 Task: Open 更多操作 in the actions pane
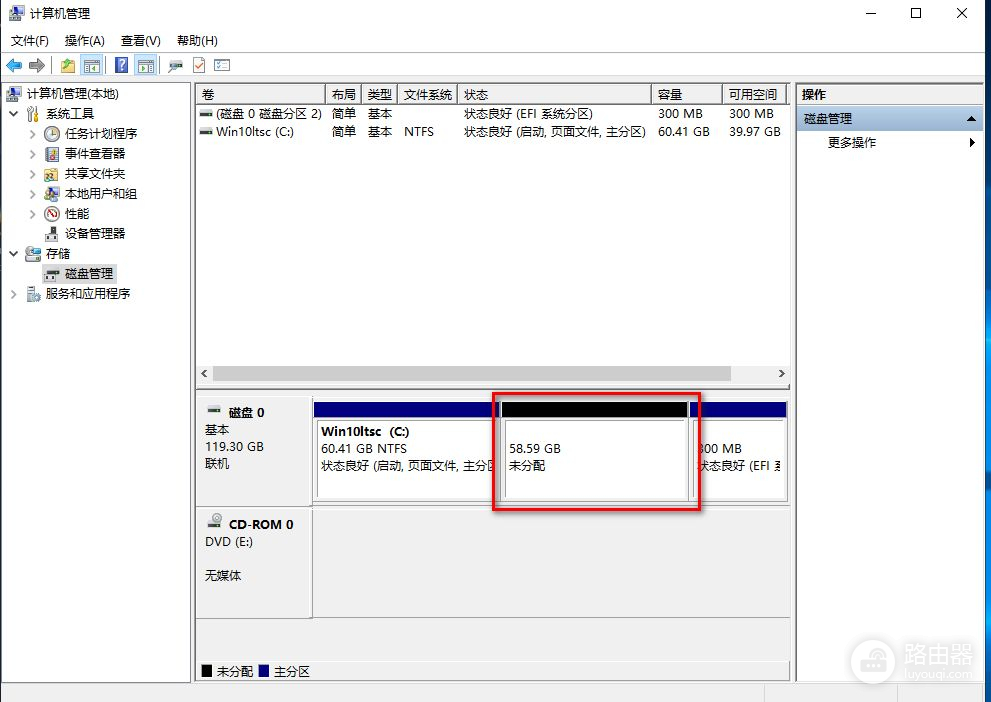point(852,143)
